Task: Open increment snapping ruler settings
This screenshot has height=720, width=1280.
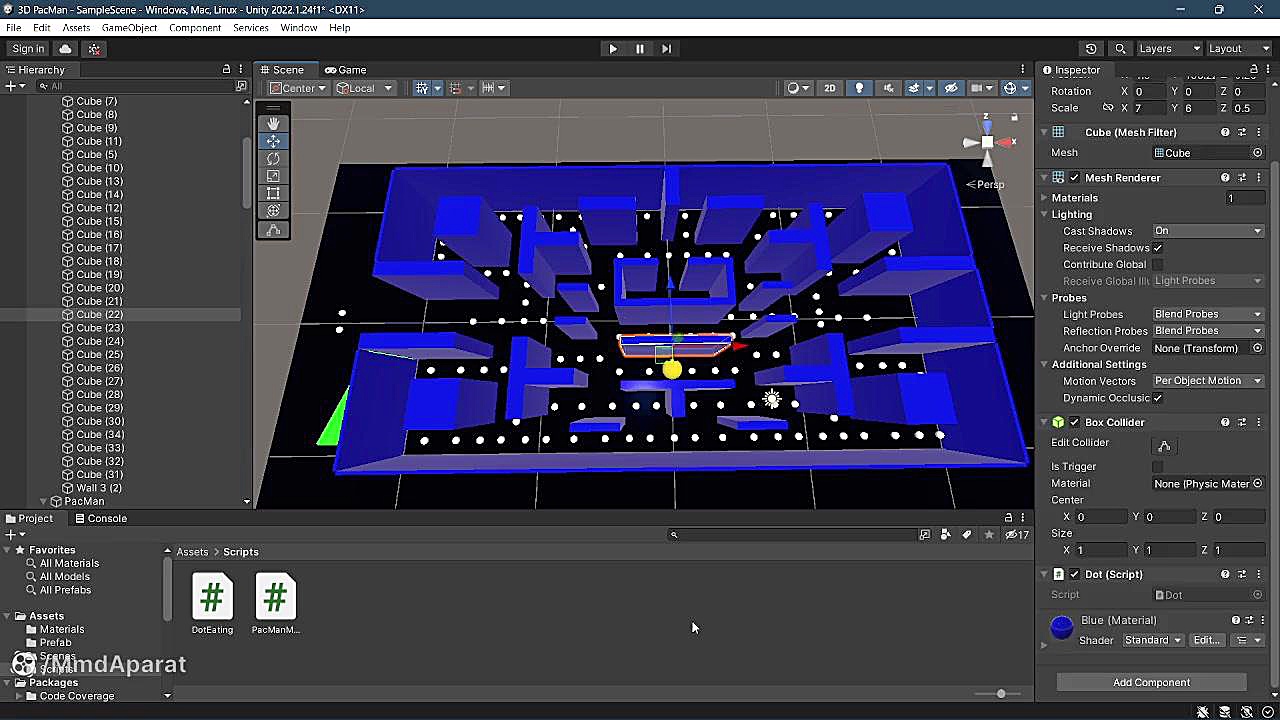Action: click(x=492, y=88)
